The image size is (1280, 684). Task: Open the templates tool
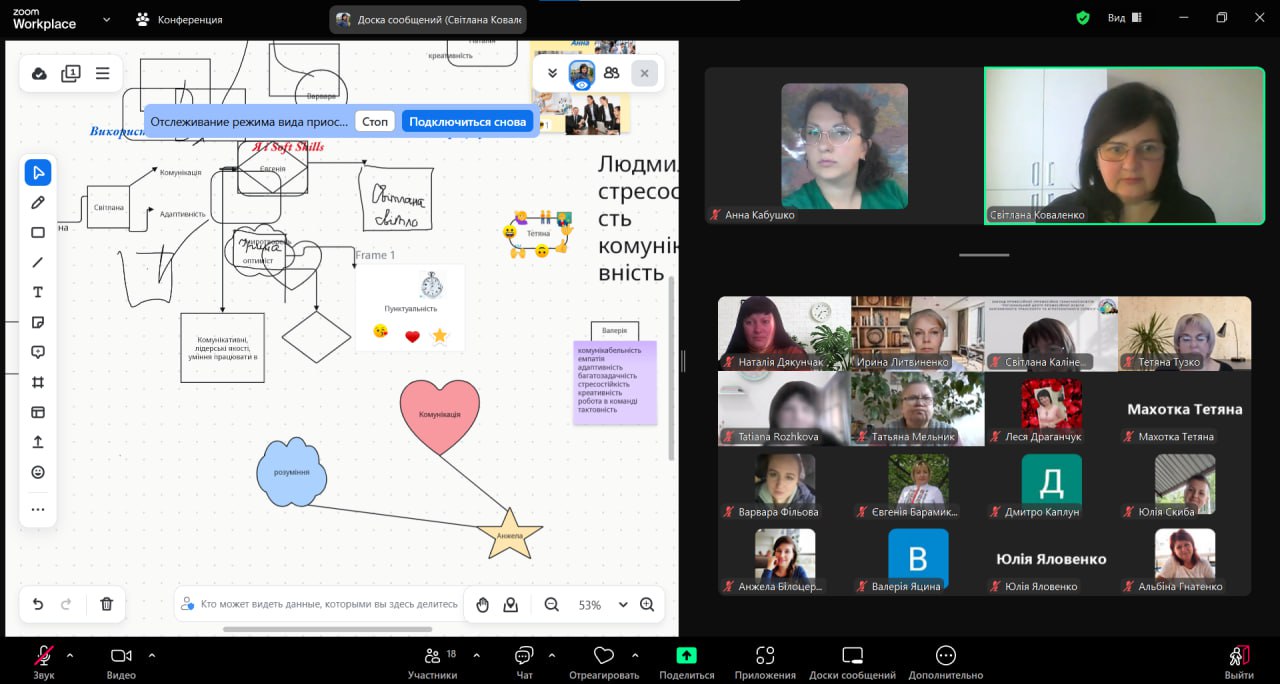coord(38,412)
